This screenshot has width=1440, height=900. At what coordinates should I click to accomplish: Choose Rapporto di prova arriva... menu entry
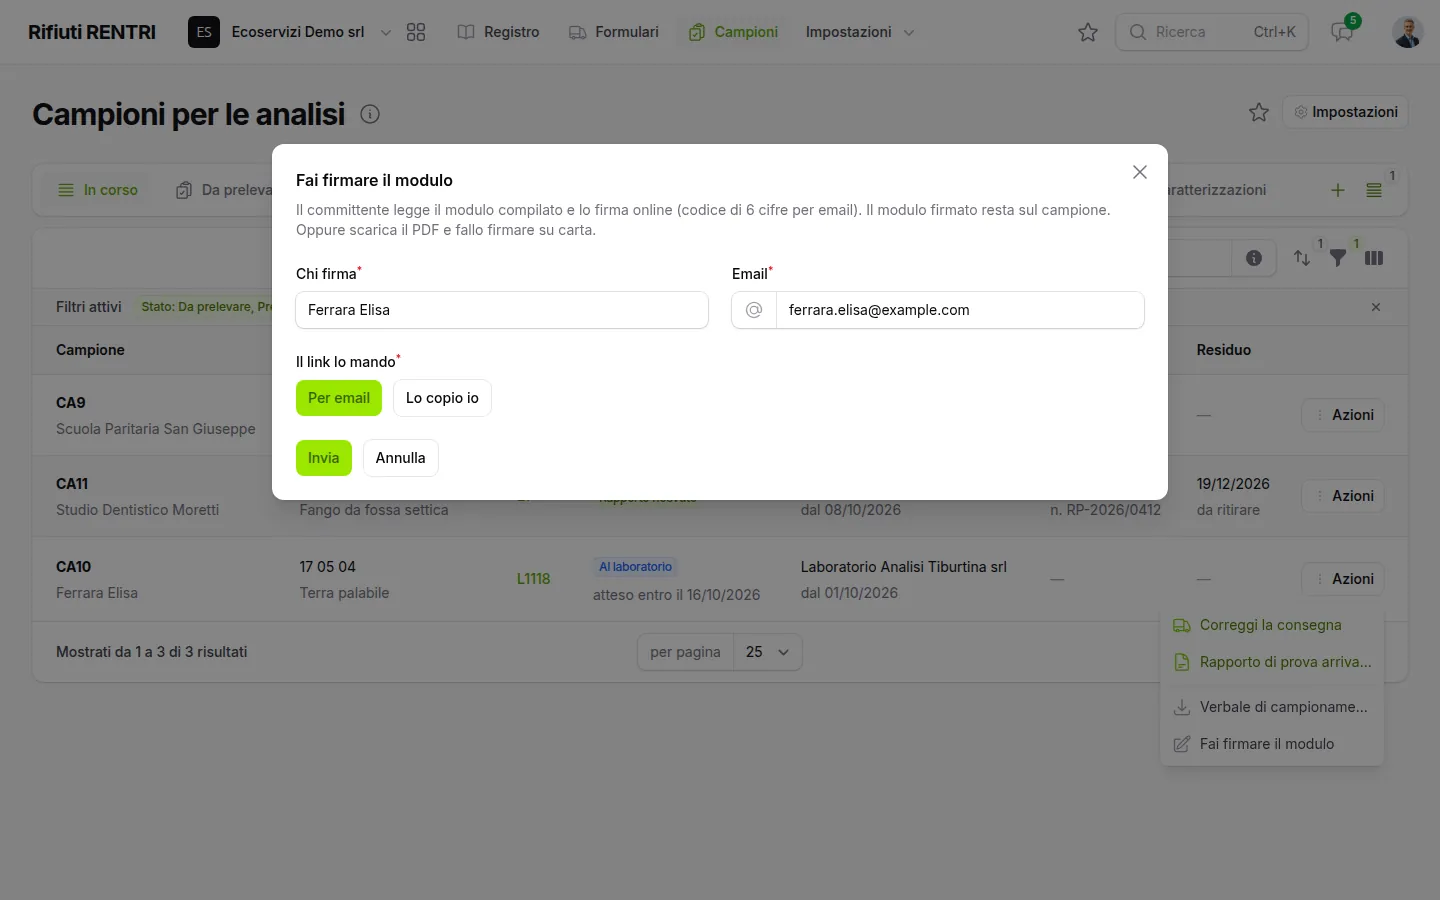[1272, 662]
